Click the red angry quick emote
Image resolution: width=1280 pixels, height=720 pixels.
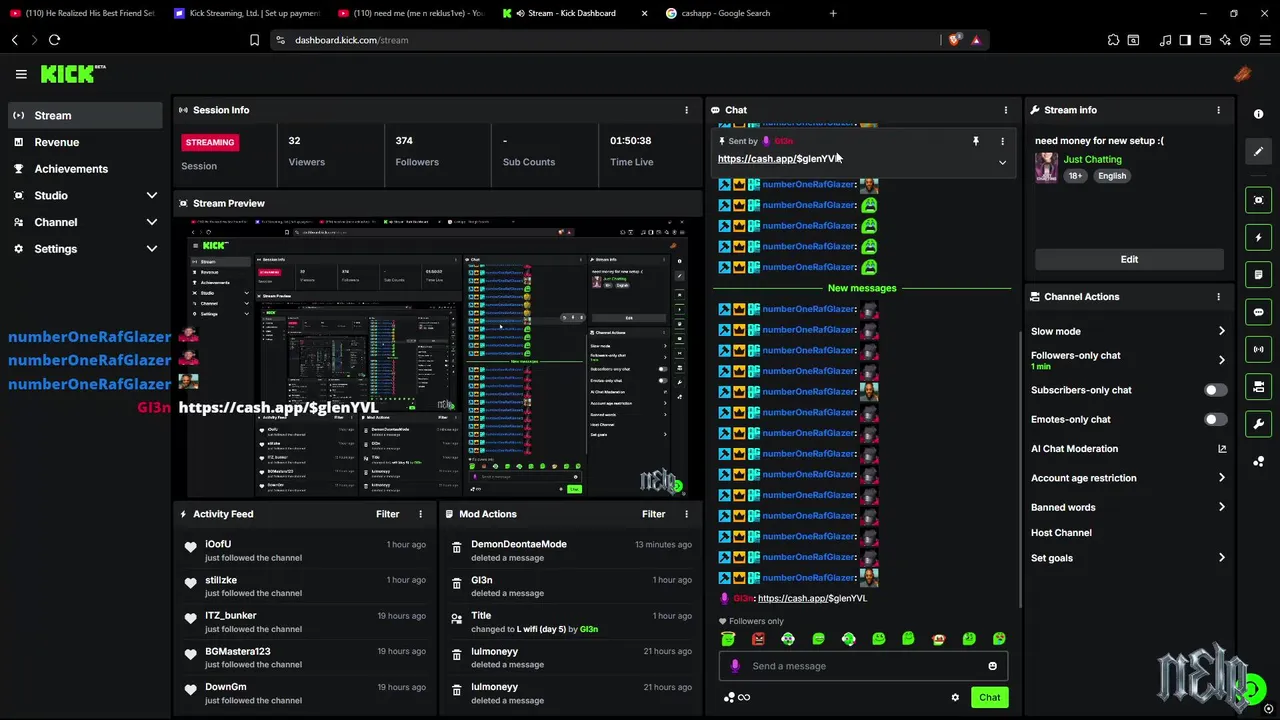(x=758, y=639)
